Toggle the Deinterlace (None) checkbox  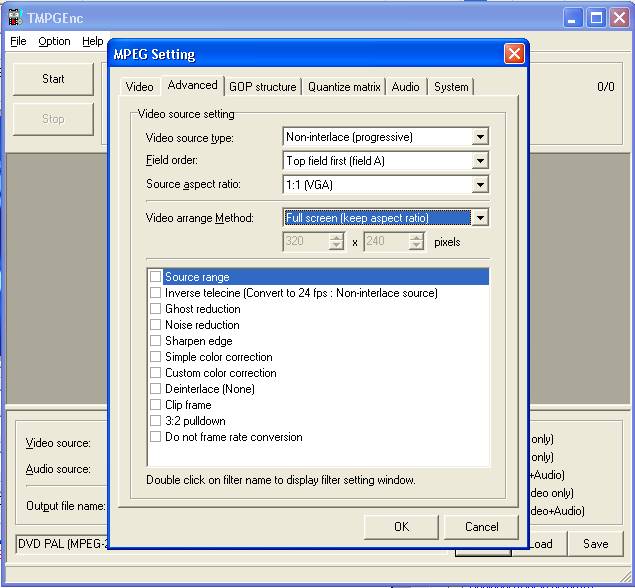pos(156,388)
